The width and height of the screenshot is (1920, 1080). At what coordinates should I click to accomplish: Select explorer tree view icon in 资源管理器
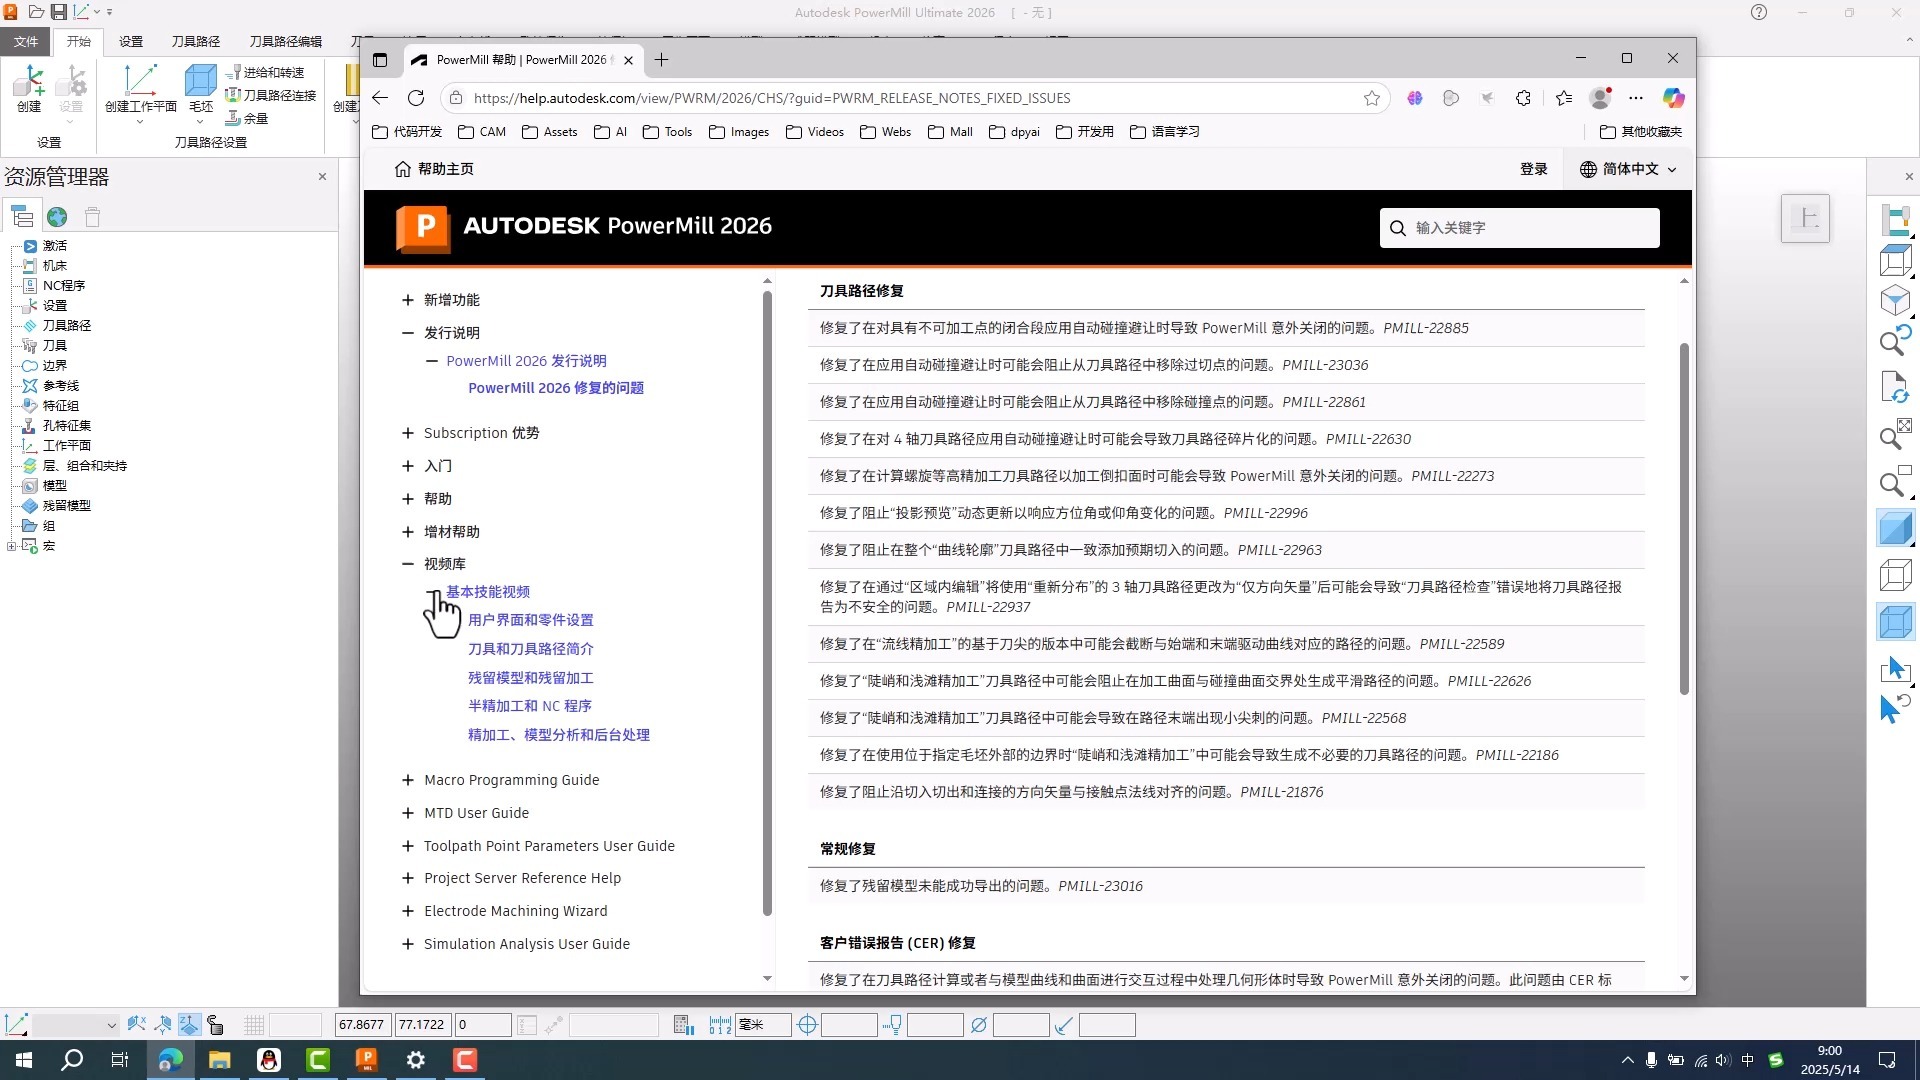pyautogui.click(x=22, y=217)
